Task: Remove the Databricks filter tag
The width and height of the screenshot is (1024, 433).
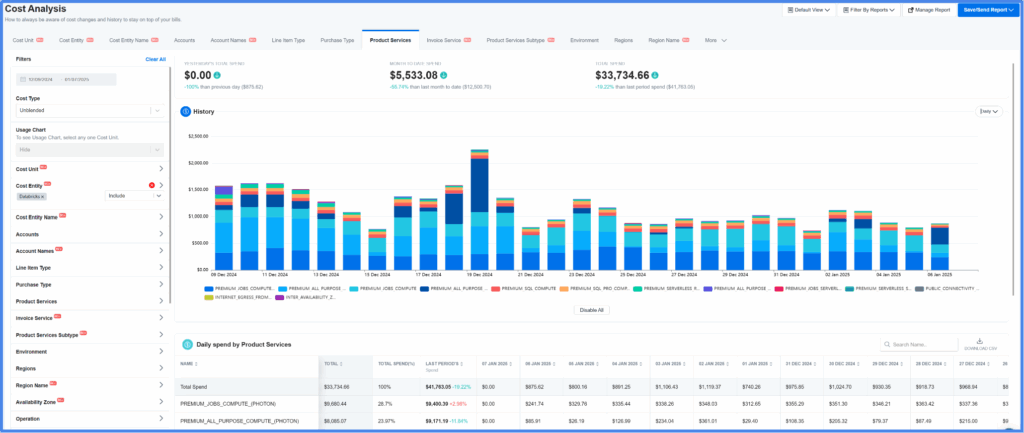Action: point(42,196)
